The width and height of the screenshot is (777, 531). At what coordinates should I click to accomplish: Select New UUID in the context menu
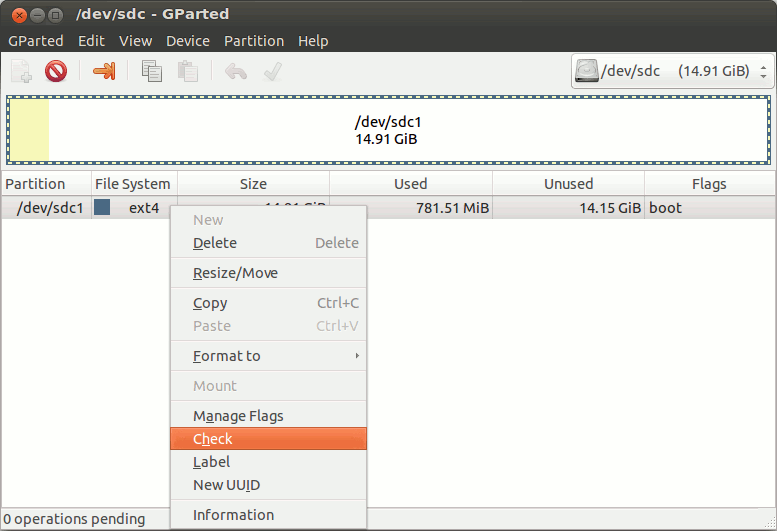(x=268, y=485)
